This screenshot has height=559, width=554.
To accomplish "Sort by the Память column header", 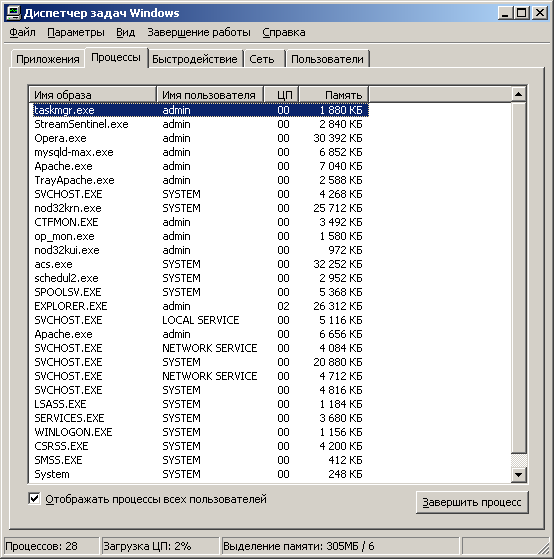I will (334, 95).
